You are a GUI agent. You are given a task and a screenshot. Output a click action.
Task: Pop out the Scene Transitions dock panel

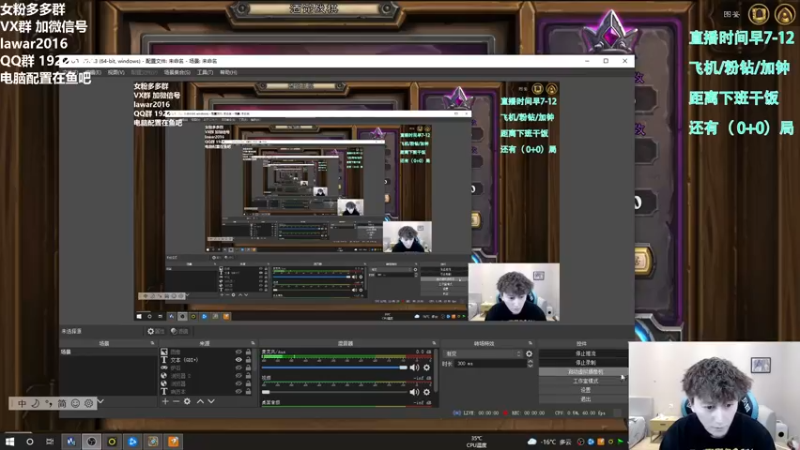pyautogui.click(x=530, y=343)
